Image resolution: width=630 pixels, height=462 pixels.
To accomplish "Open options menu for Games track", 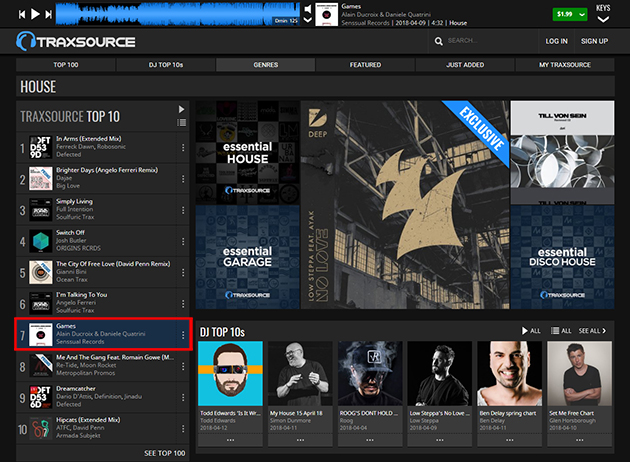I will pyautogui.click(x=183, y=335).
